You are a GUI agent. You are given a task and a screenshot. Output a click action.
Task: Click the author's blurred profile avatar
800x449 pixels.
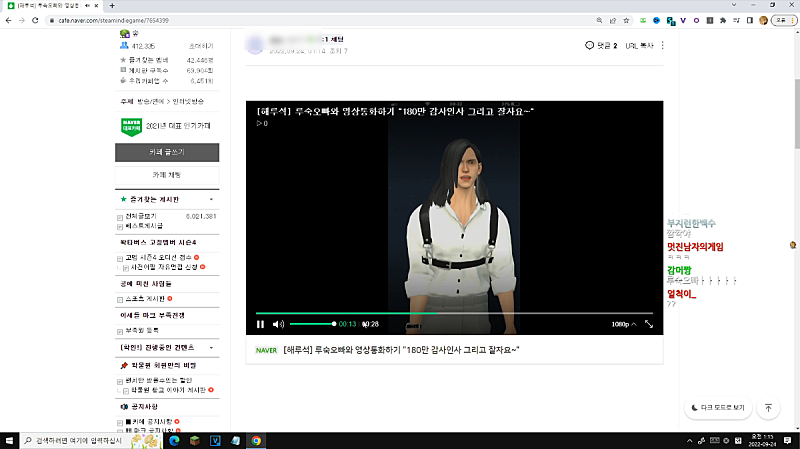pyautogui.click(x=255, y=45)
